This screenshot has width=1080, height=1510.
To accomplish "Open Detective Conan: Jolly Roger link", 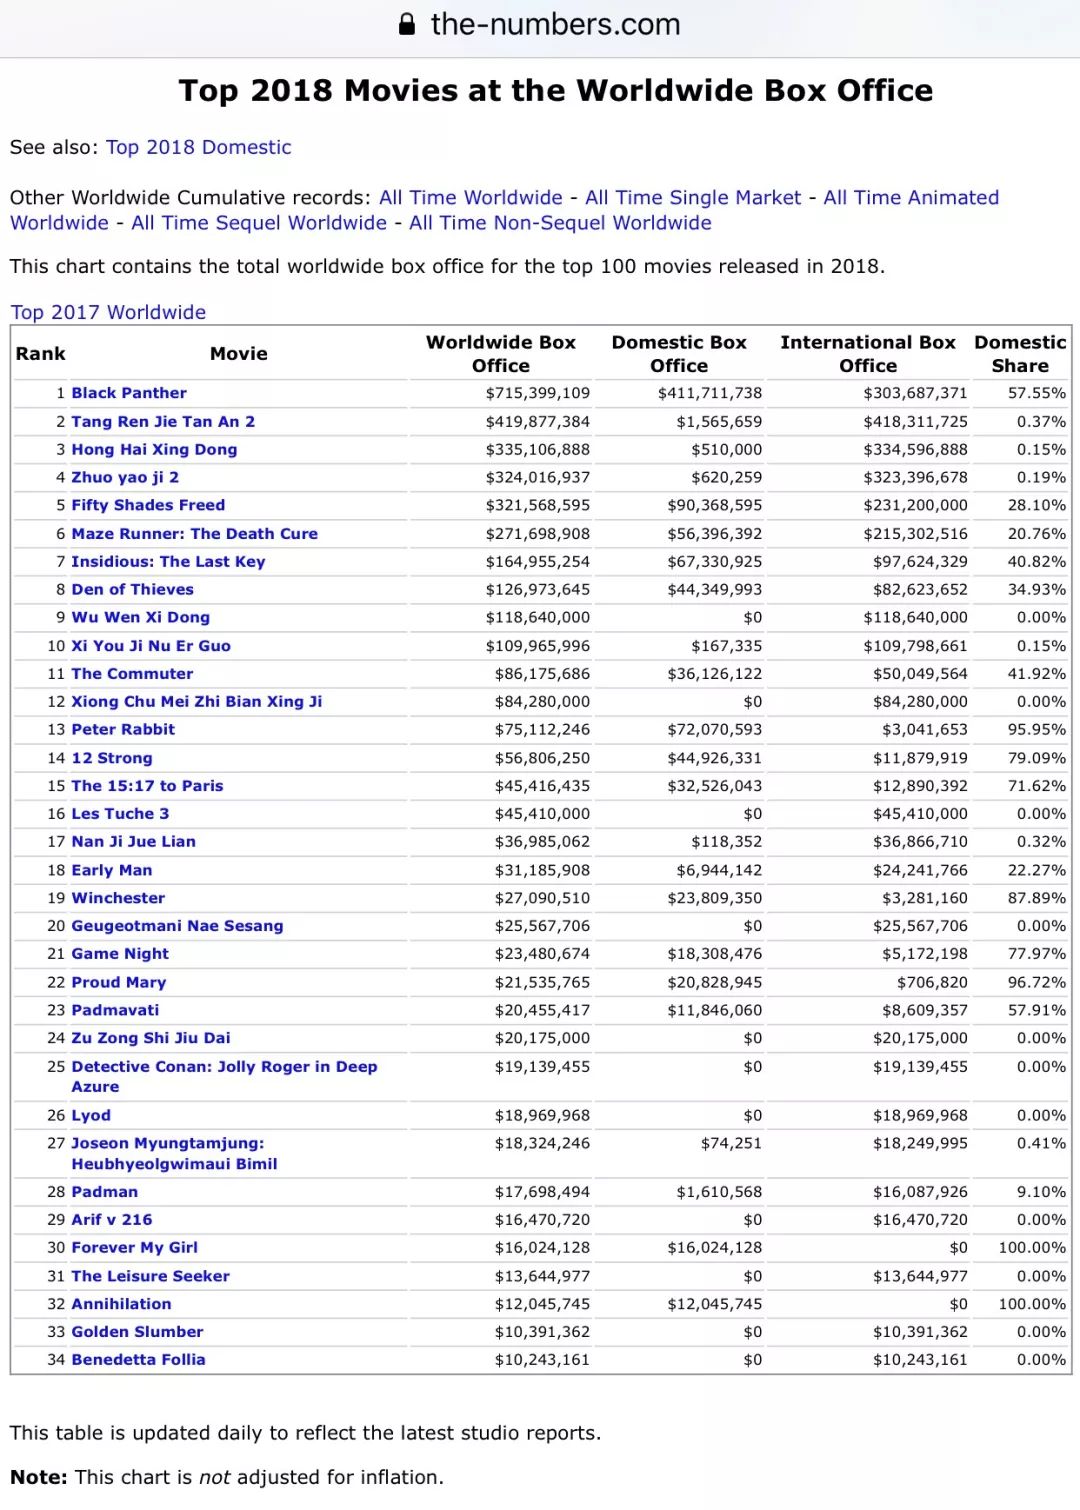I will tap(224, 1066).
